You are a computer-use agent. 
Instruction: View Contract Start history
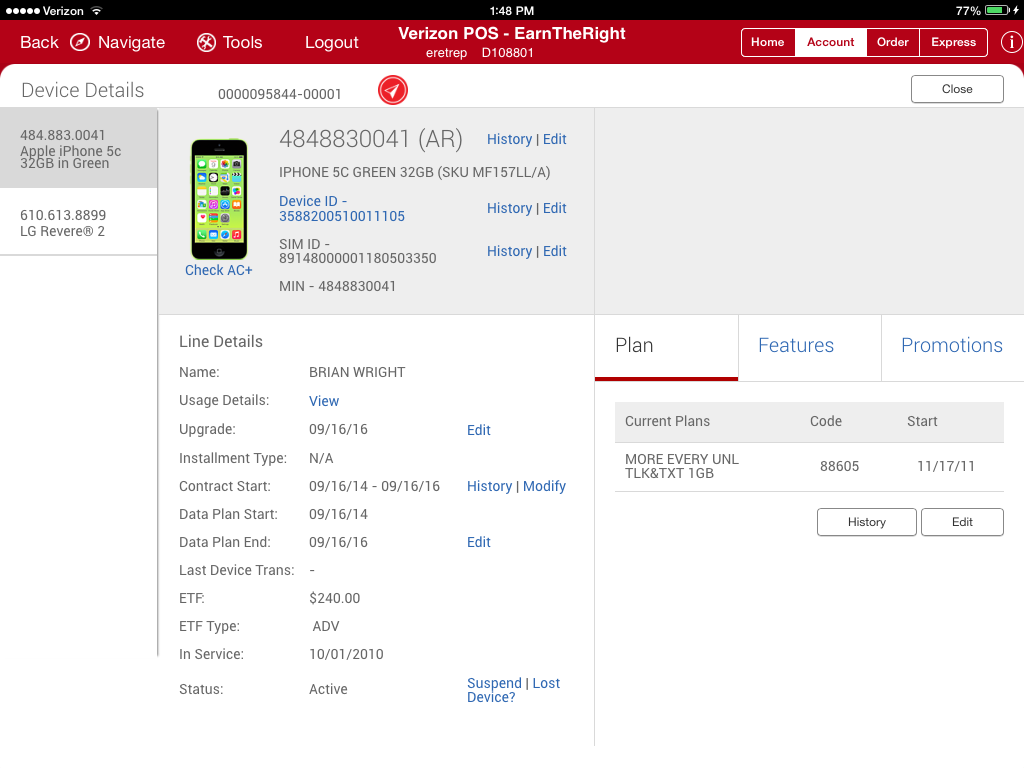489,487
